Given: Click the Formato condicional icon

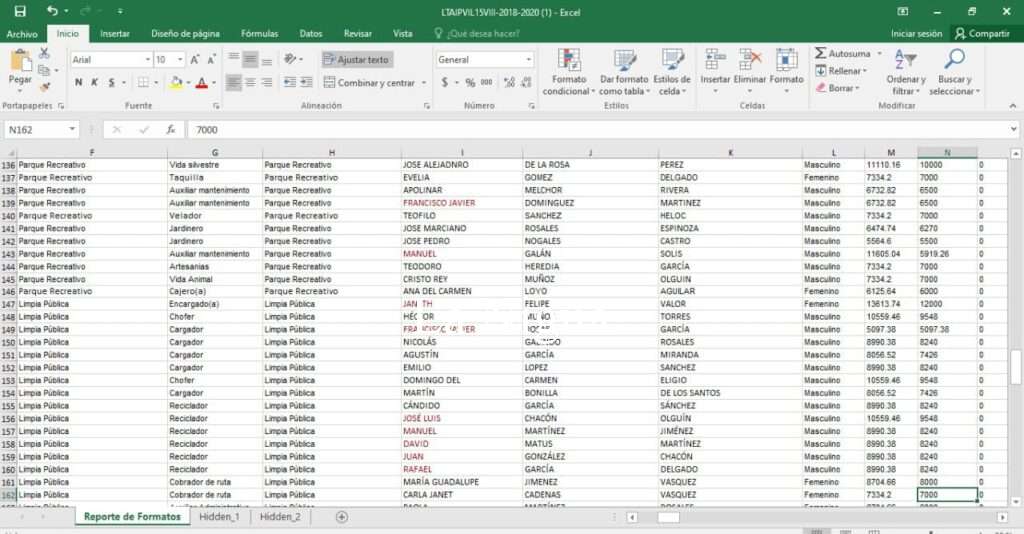Looking at the screenshot, I should 568,62.
